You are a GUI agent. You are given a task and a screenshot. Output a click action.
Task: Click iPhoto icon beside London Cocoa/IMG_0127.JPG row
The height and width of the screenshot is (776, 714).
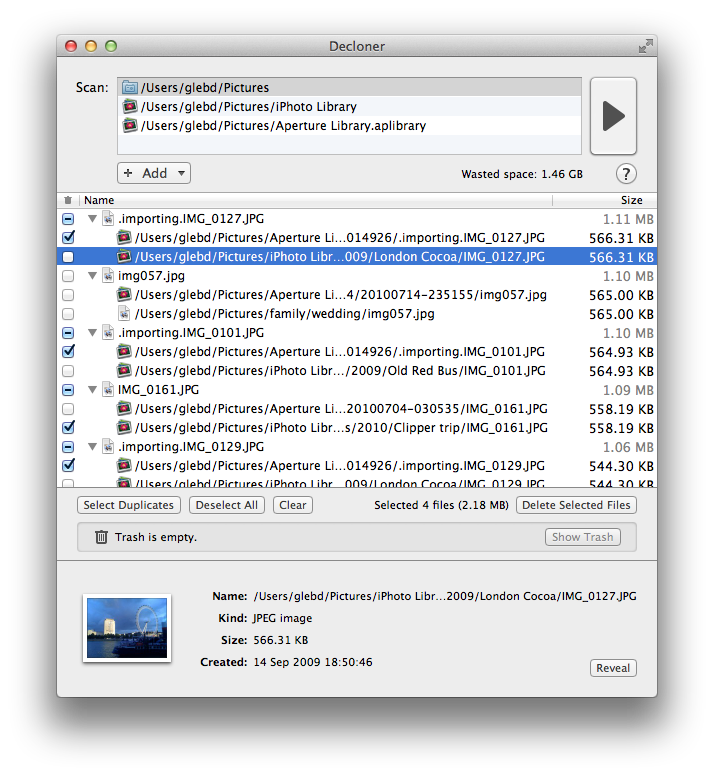(124, 256)
